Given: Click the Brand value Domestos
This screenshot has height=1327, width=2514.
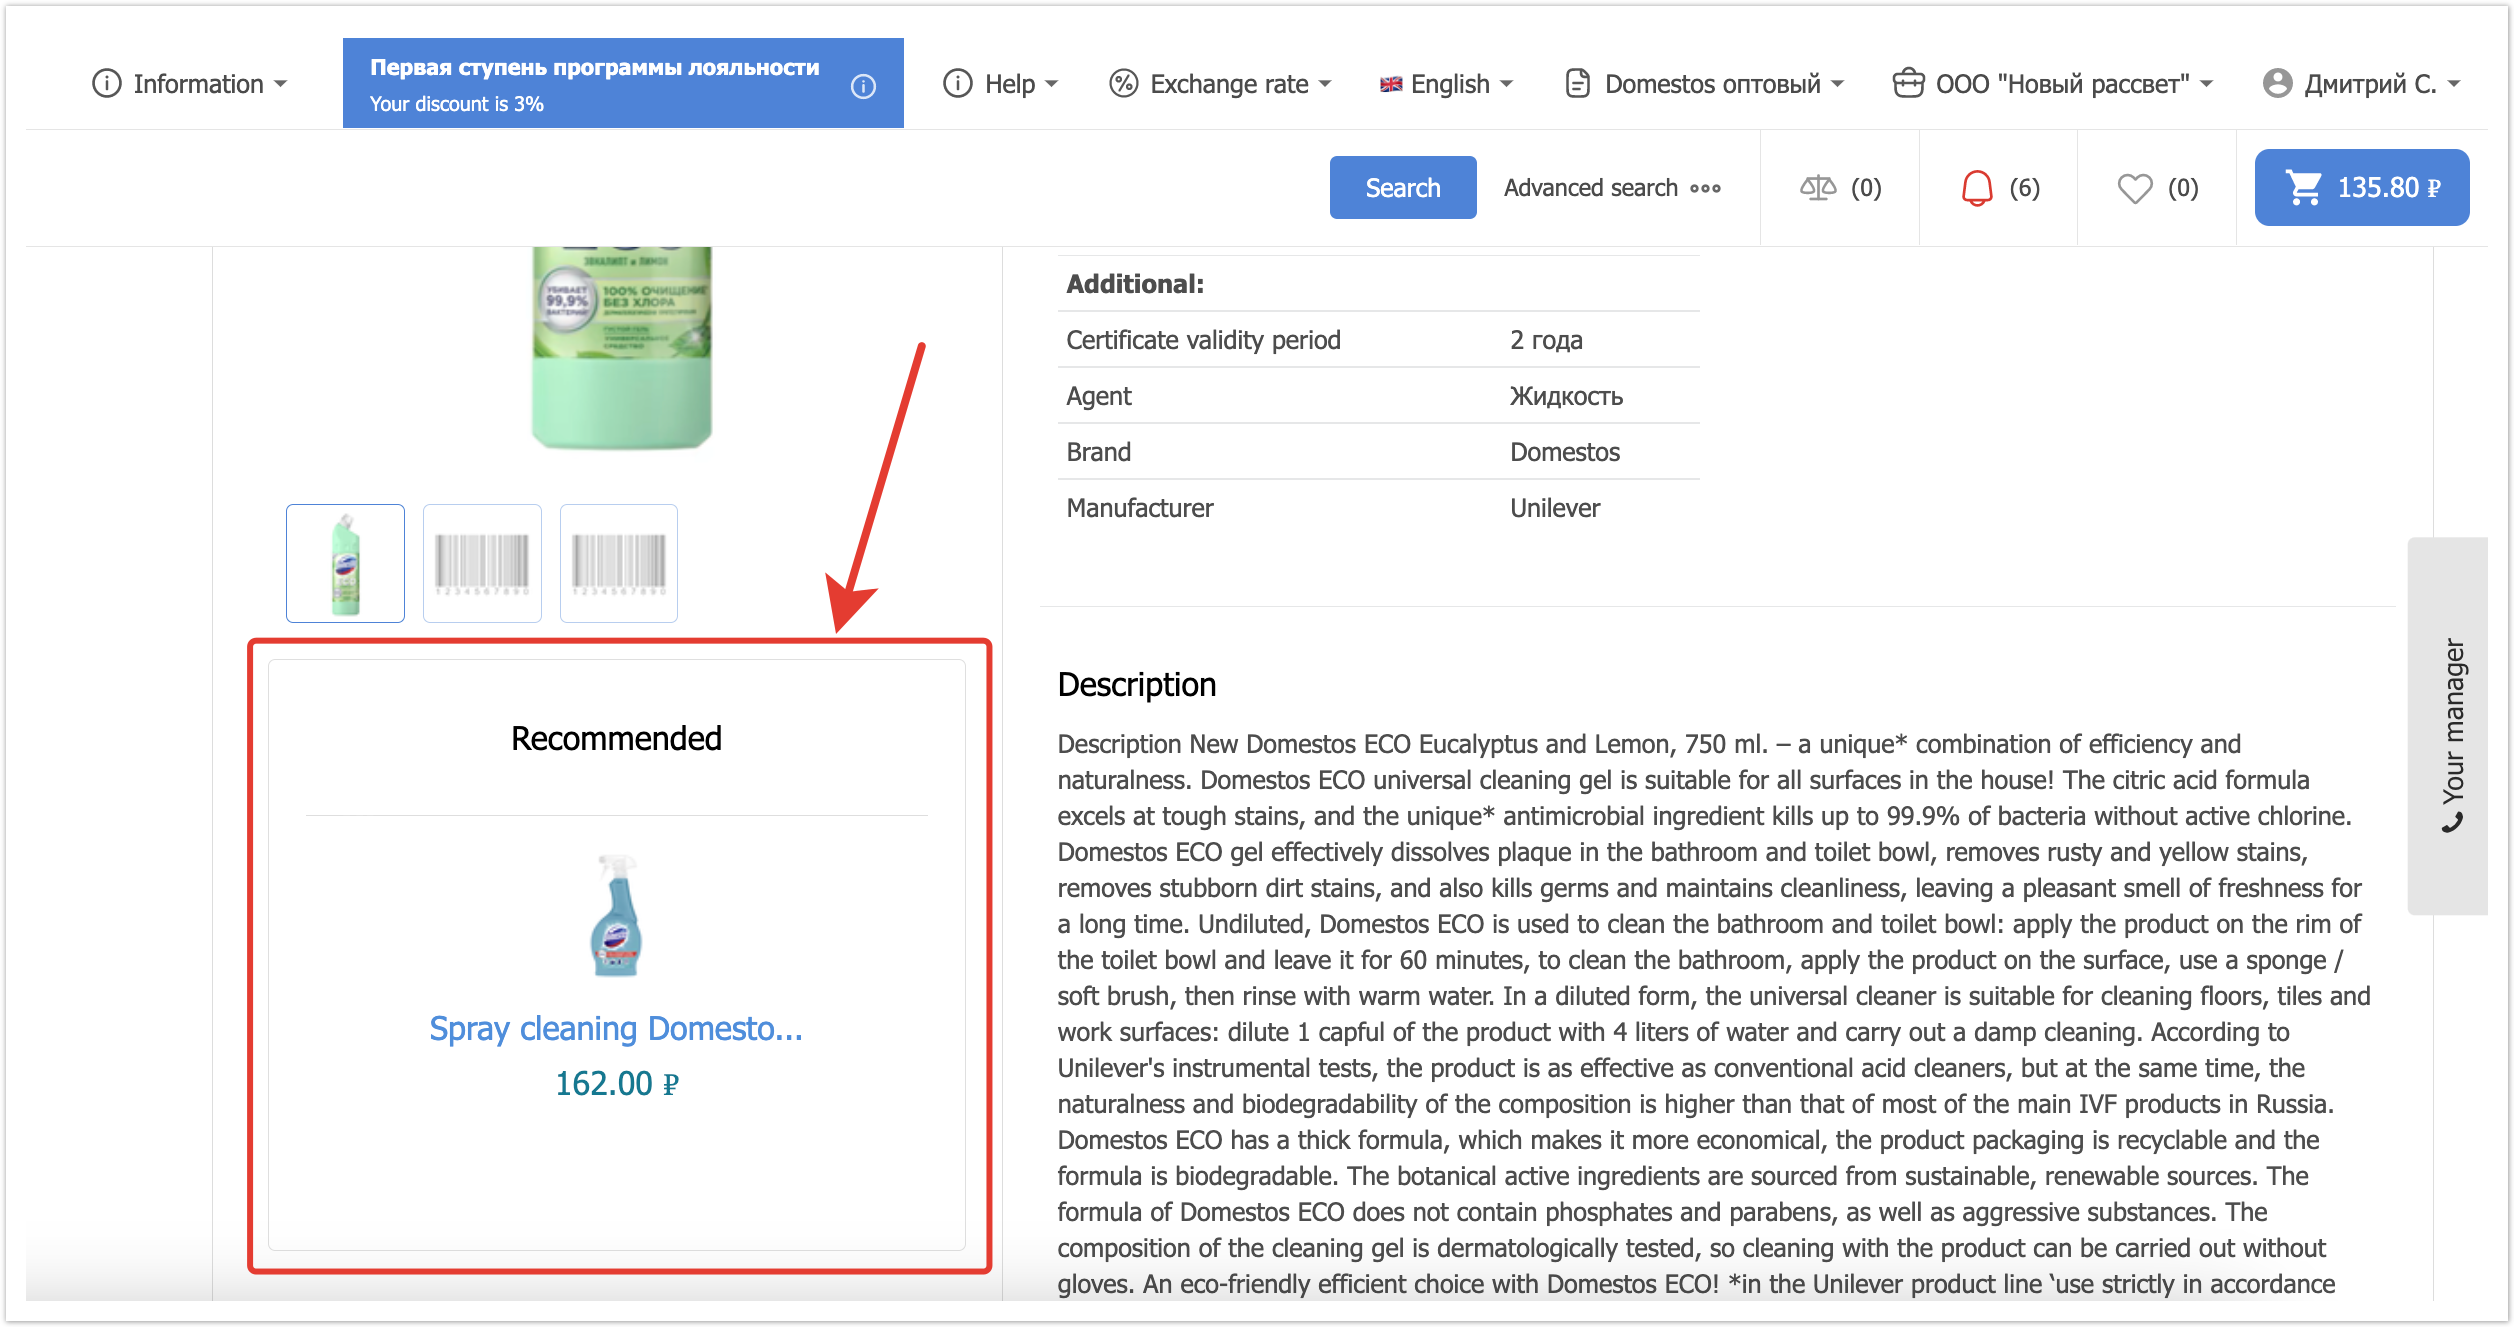Looking at the screenshot, I should point(1565,452).
